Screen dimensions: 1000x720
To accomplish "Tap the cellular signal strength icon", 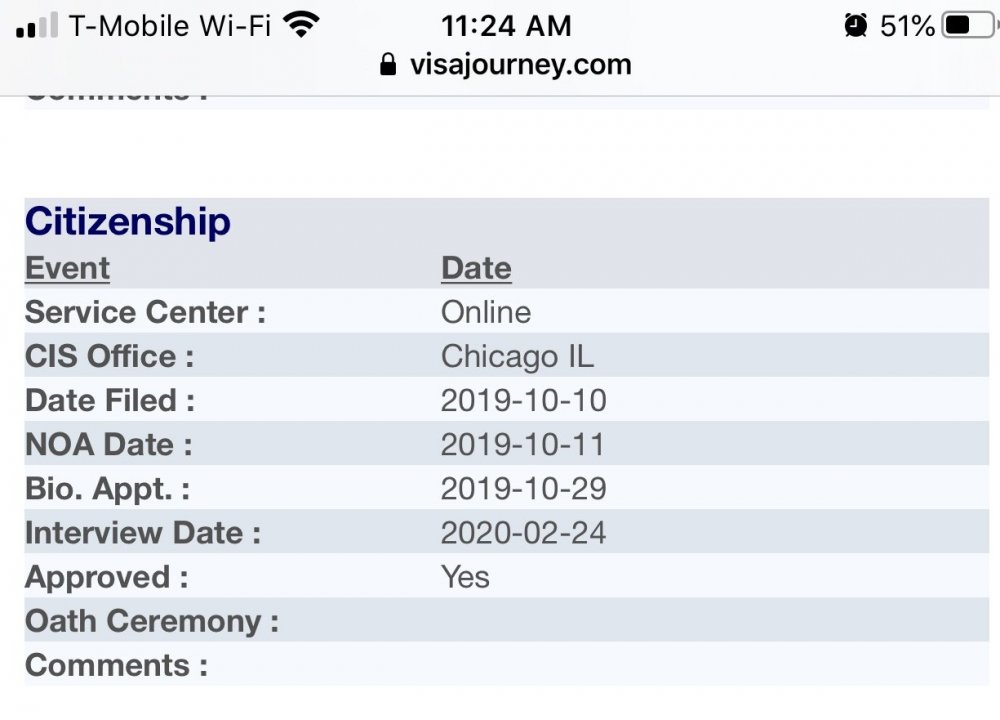I will [37, 25].
